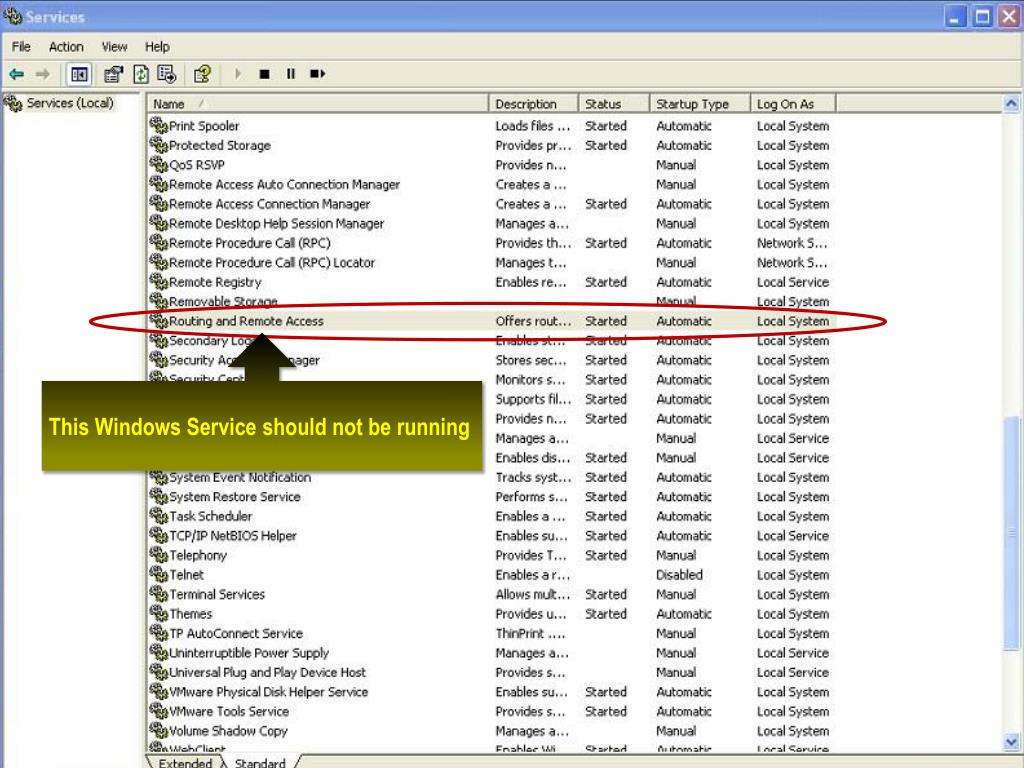Sort by the Log On As column header
The height and width of the screenshot is (768, 1024).
793,104
